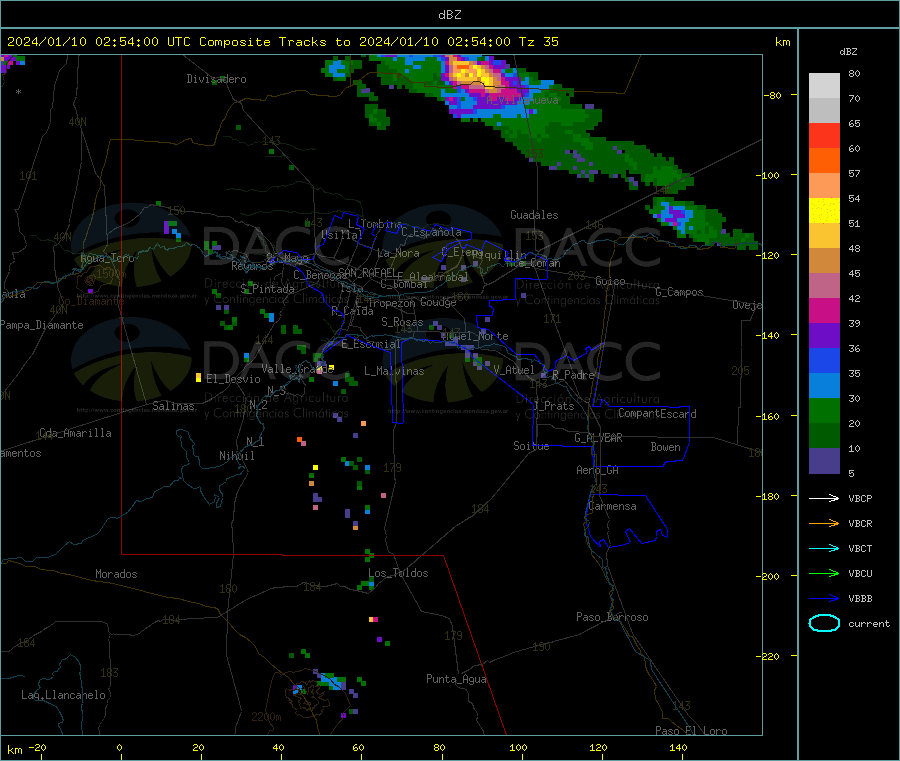900x761 pixels.
Task: Pick the blue 35 dBZ color swatch
Action: [x=824, y=360]
